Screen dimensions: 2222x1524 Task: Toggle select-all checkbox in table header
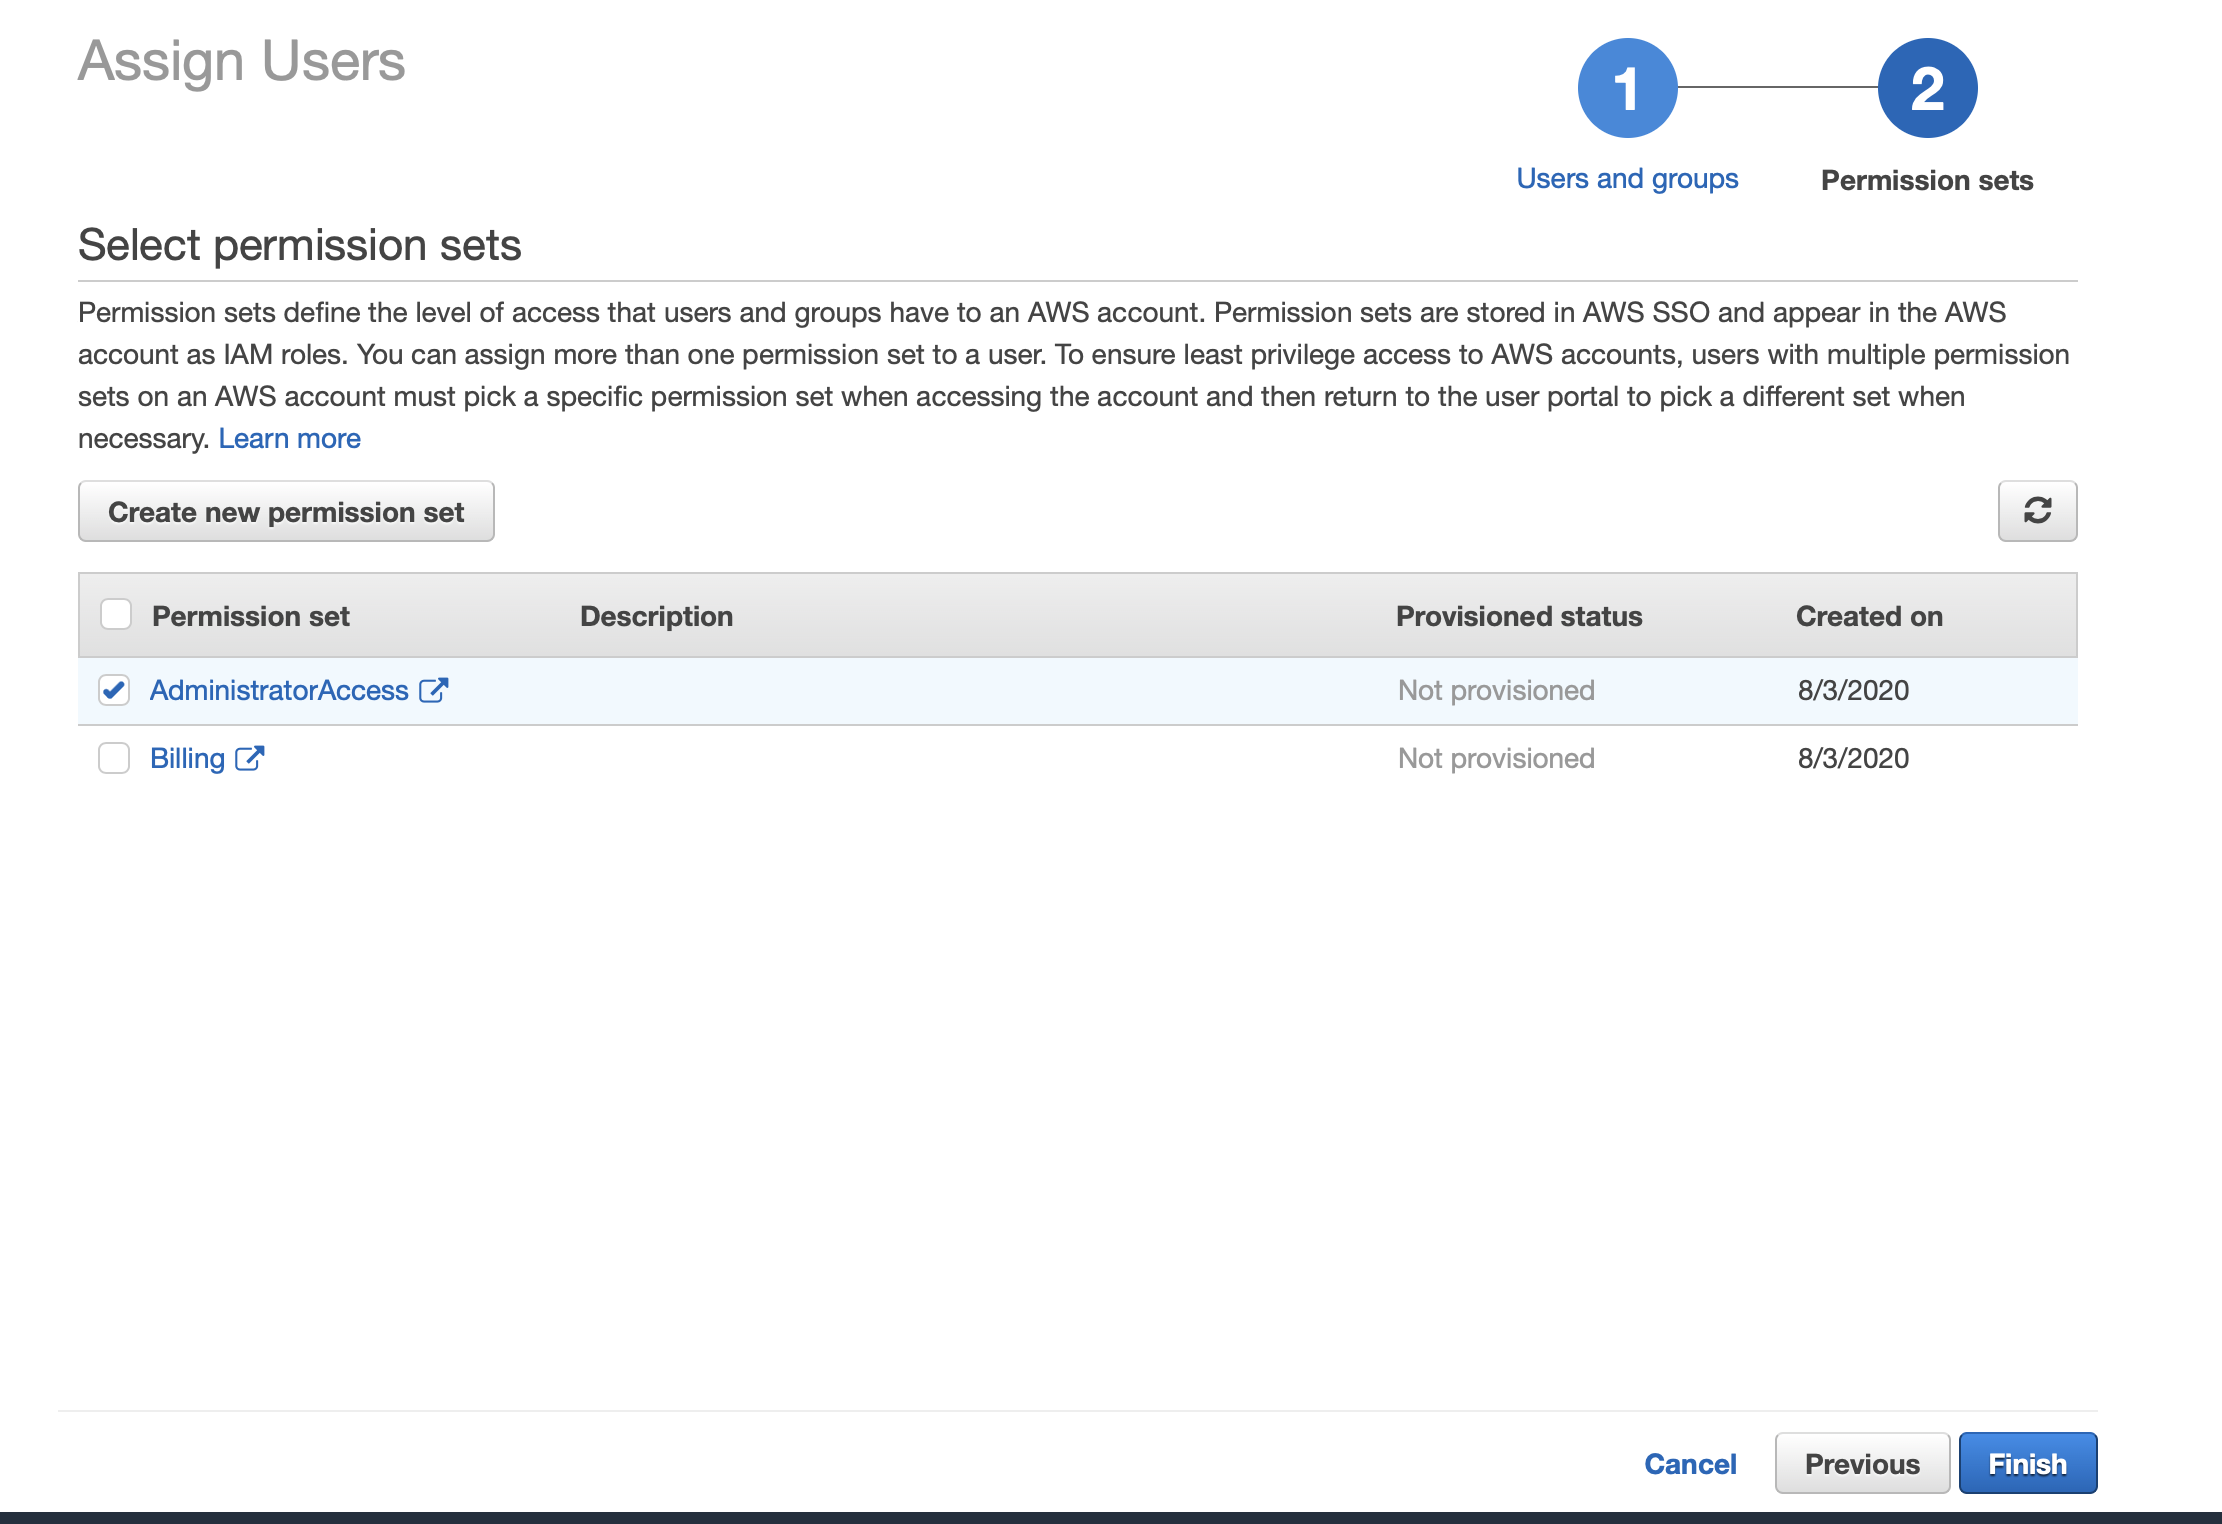(116, 614)
